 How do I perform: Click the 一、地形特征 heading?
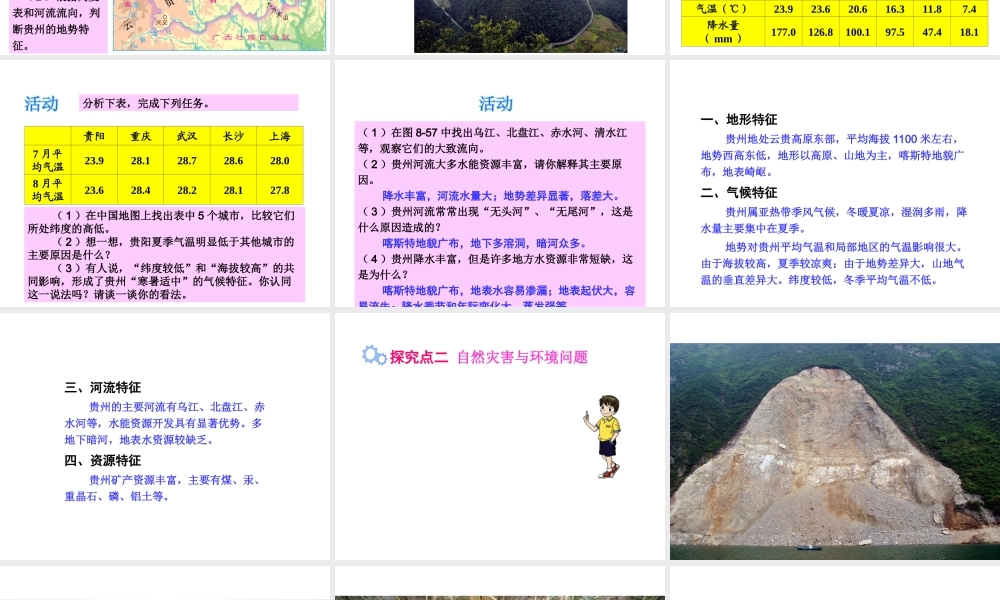(739, 119)
